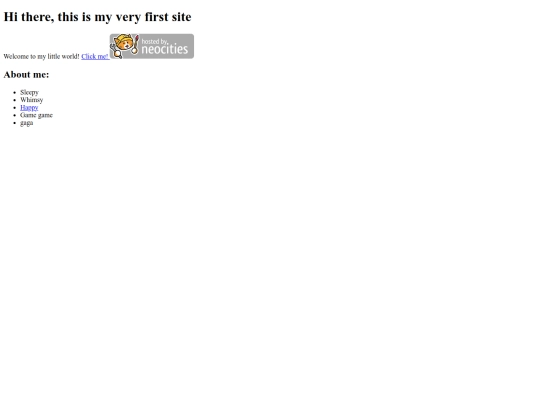The height and width of the screenshot is (405, 540).
Task: Click the "Game game" list item
Action: click(36, 115)
